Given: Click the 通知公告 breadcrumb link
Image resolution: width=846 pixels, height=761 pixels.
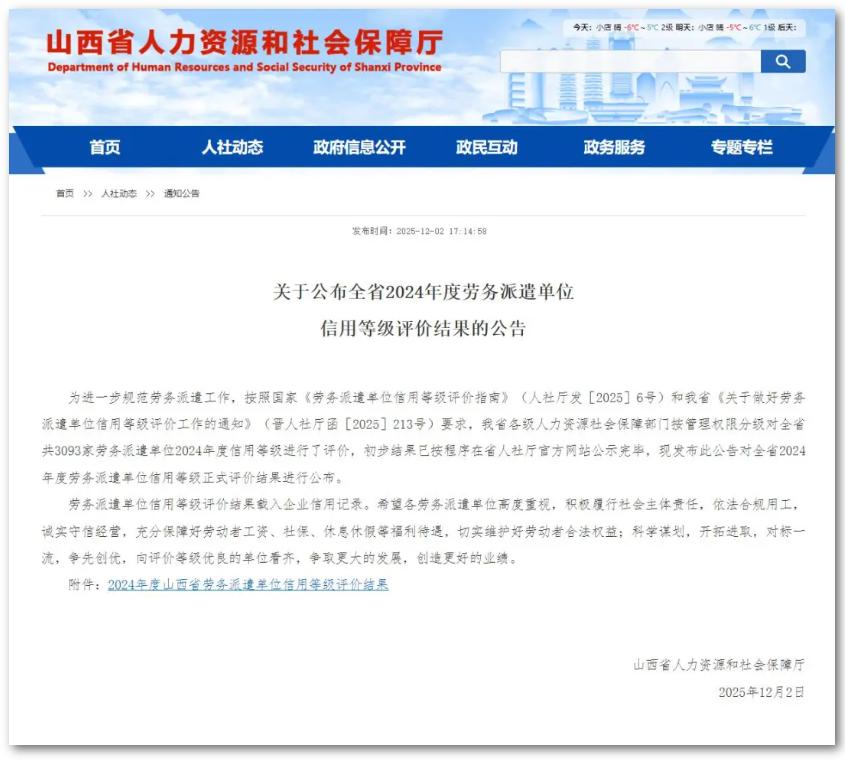Looking at the screenshot, I should coord(182,193).
